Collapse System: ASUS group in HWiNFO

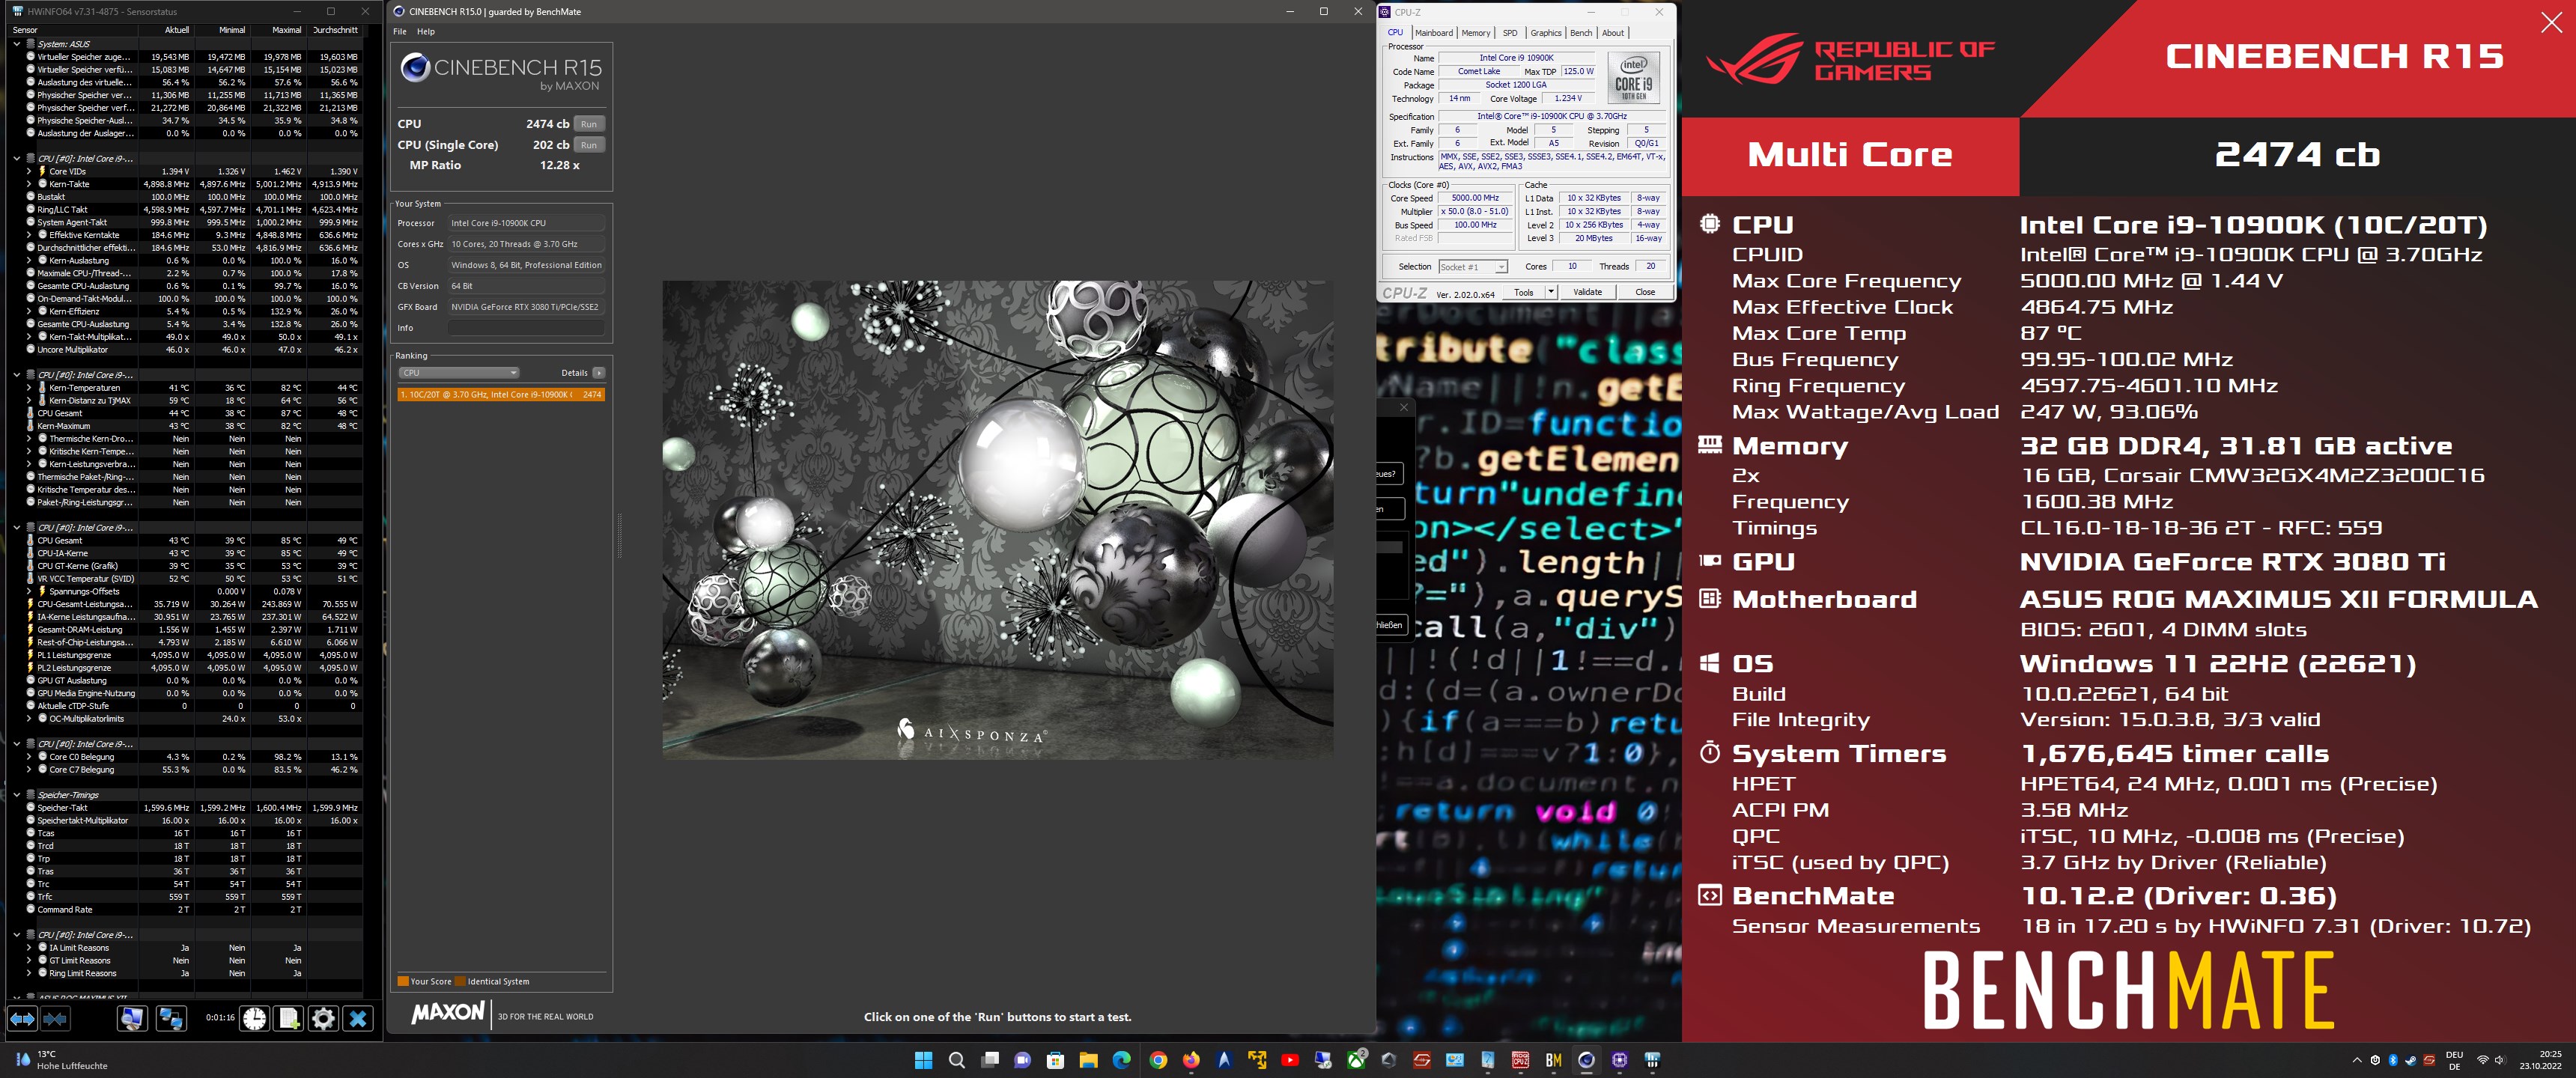[x=17, y=44]
